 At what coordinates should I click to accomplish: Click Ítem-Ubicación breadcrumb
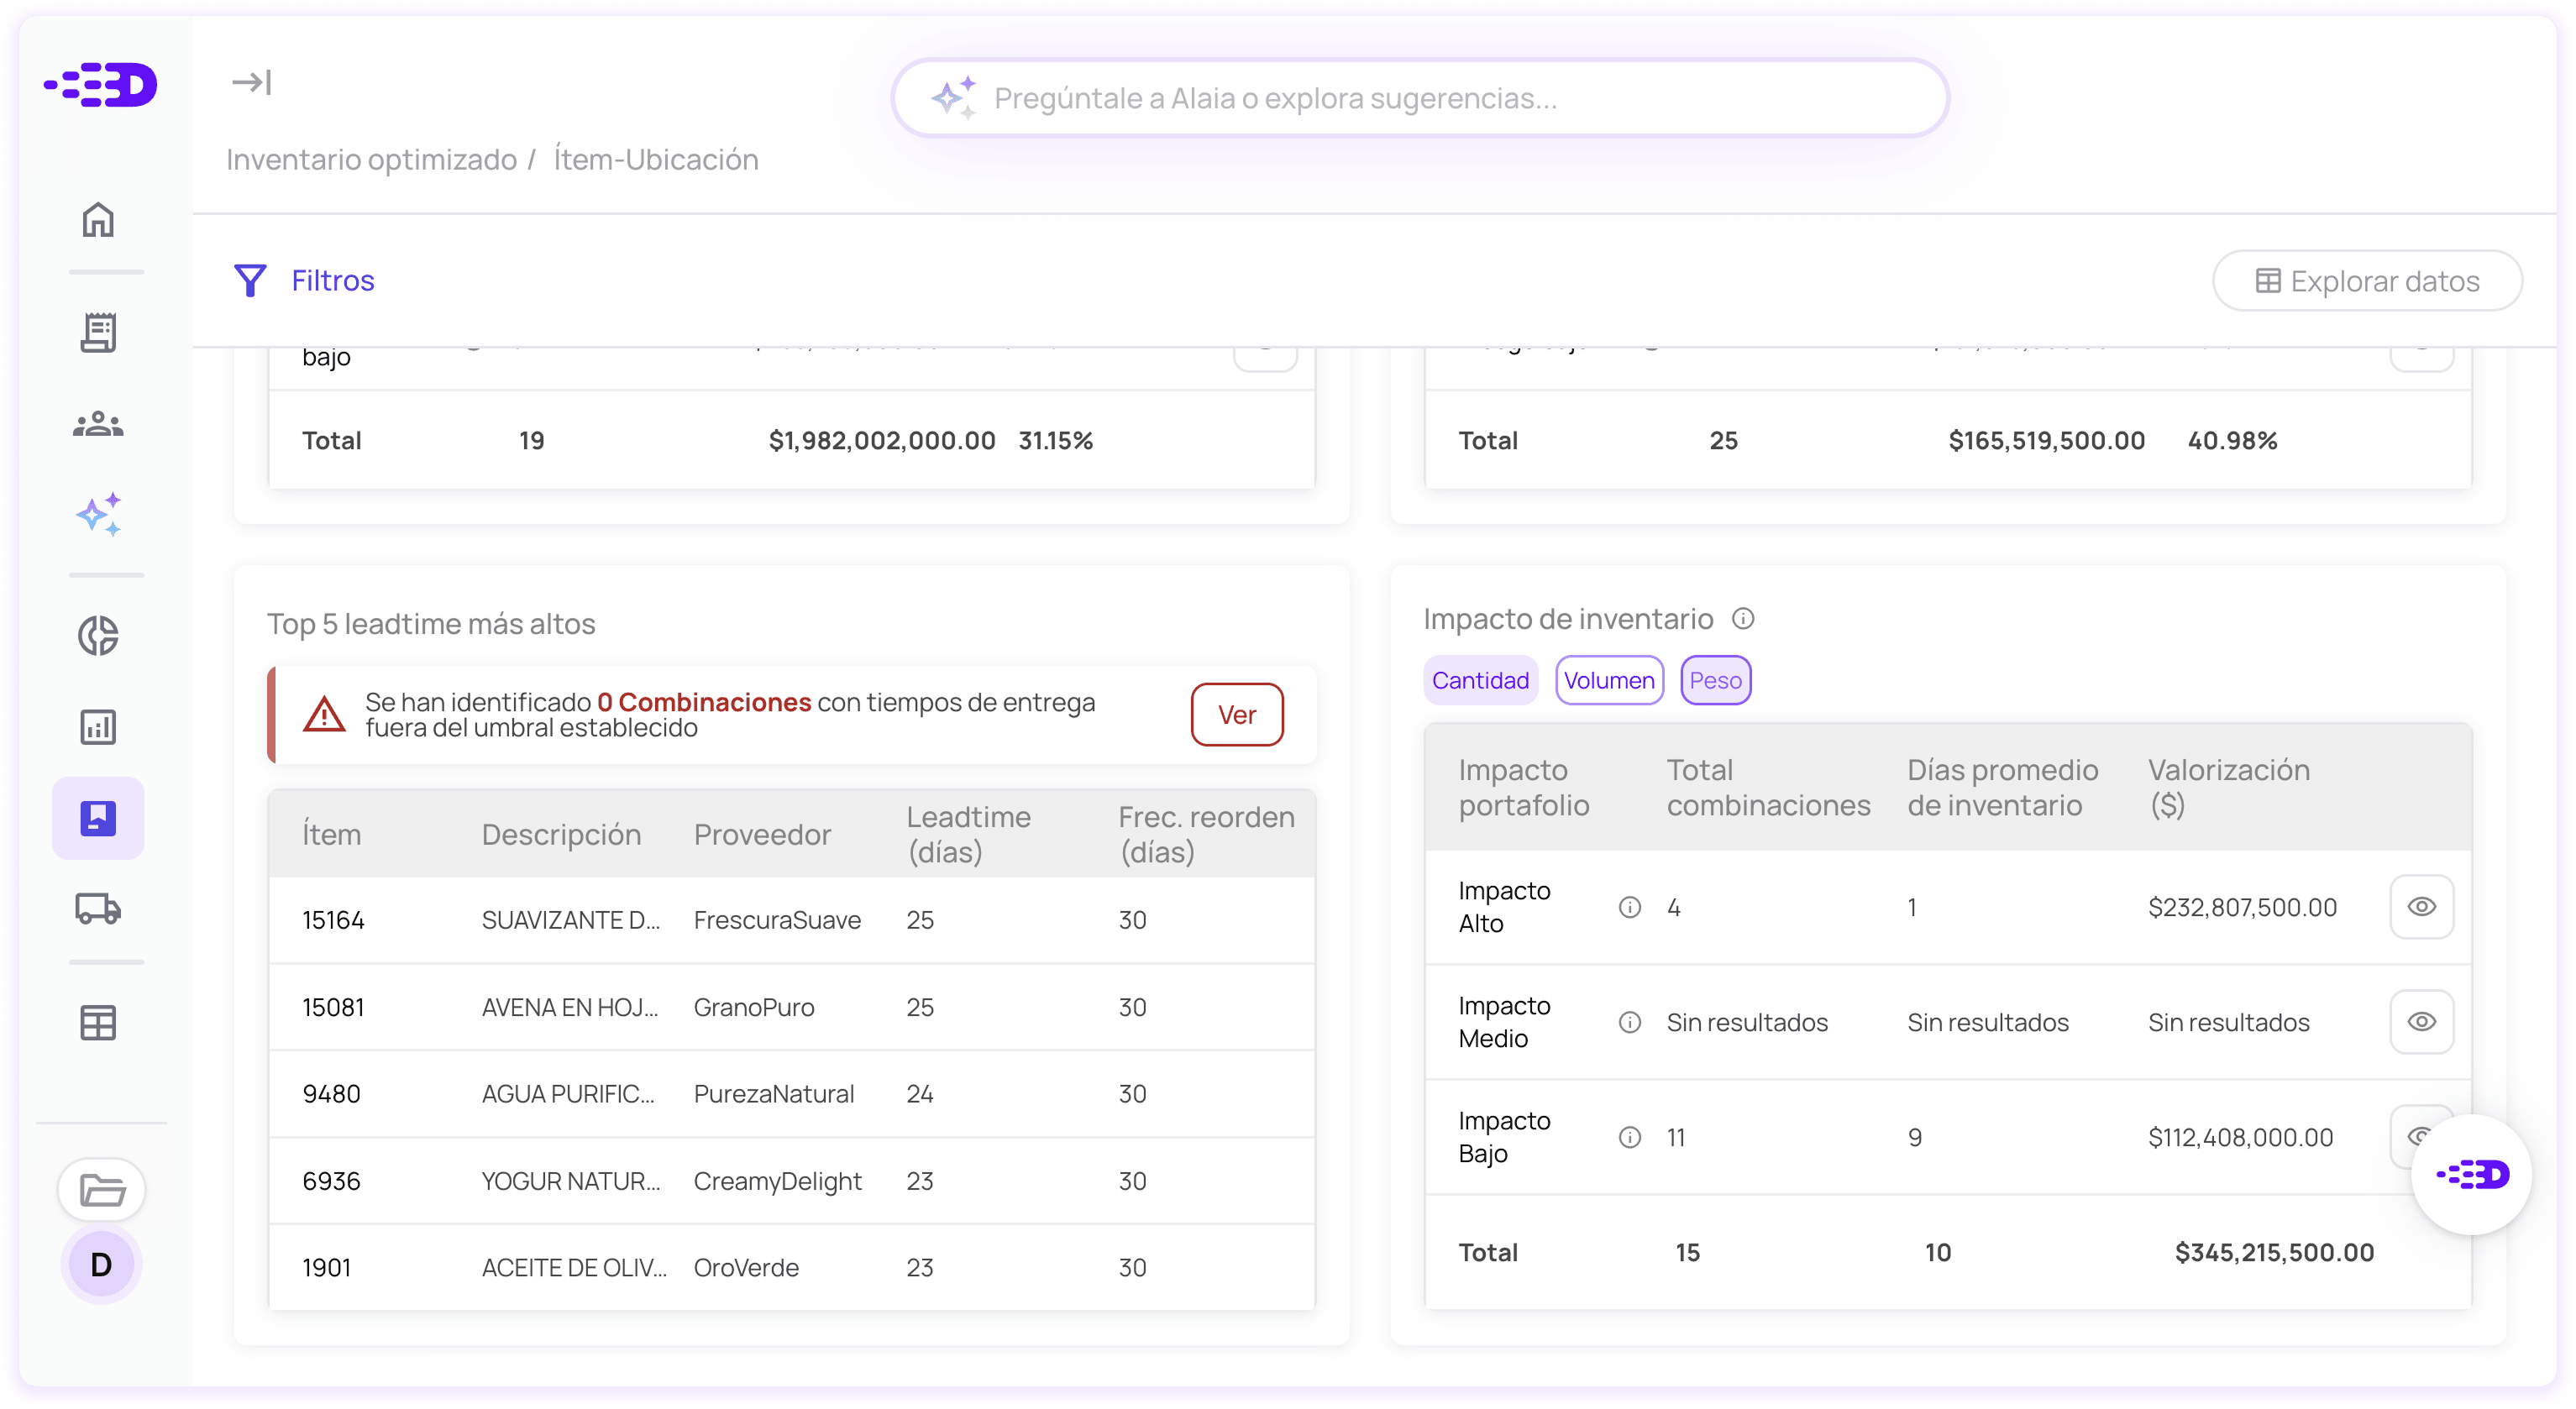tap(656, 160)
